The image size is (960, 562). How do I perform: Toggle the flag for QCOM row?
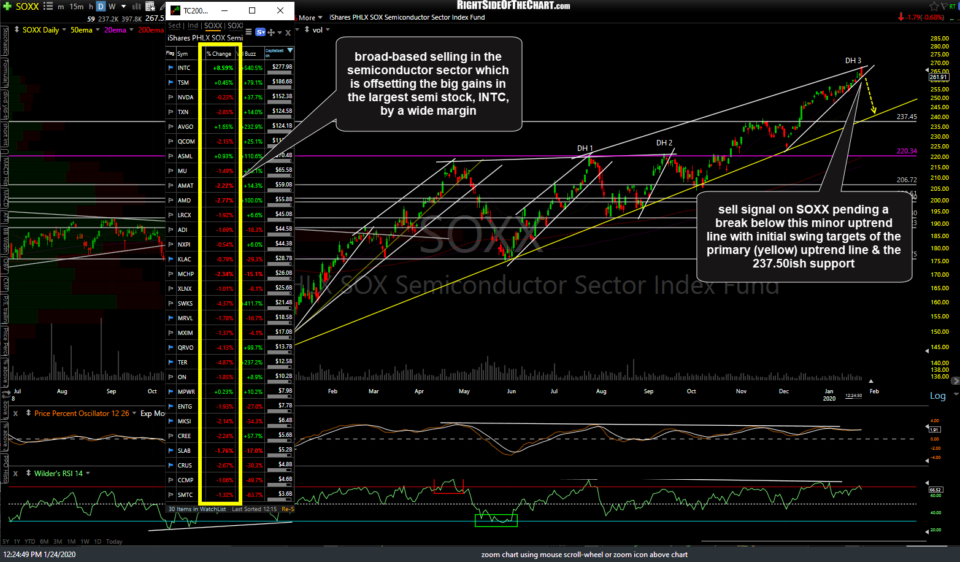tap(171, 141)
